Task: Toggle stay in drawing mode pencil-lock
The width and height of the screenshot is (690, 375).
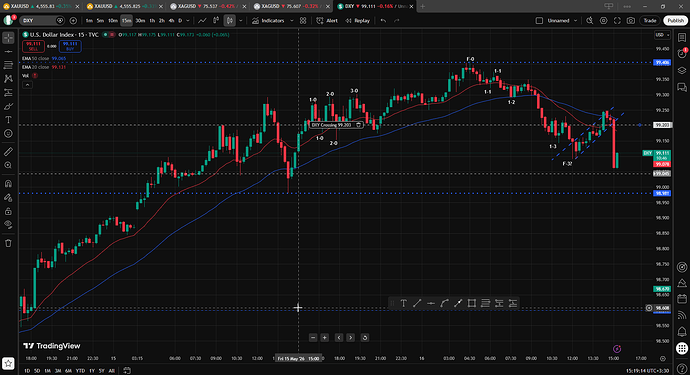Action: coord(8,198)
